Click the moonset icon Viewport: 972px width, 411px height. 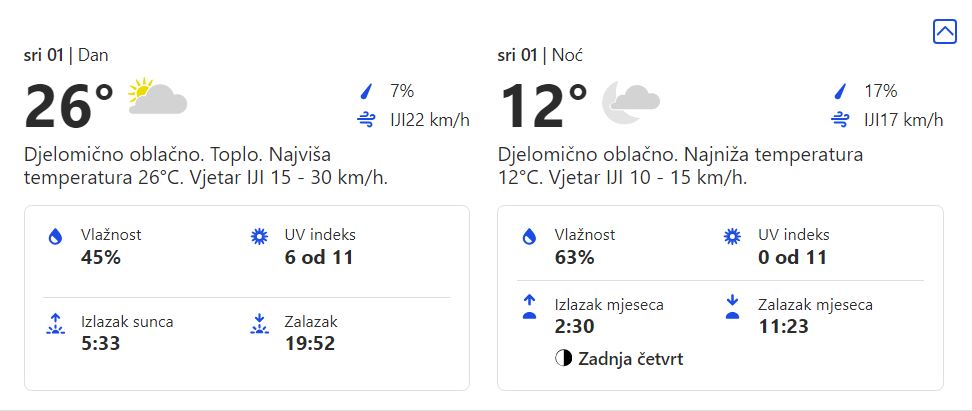tap(733, 306)
